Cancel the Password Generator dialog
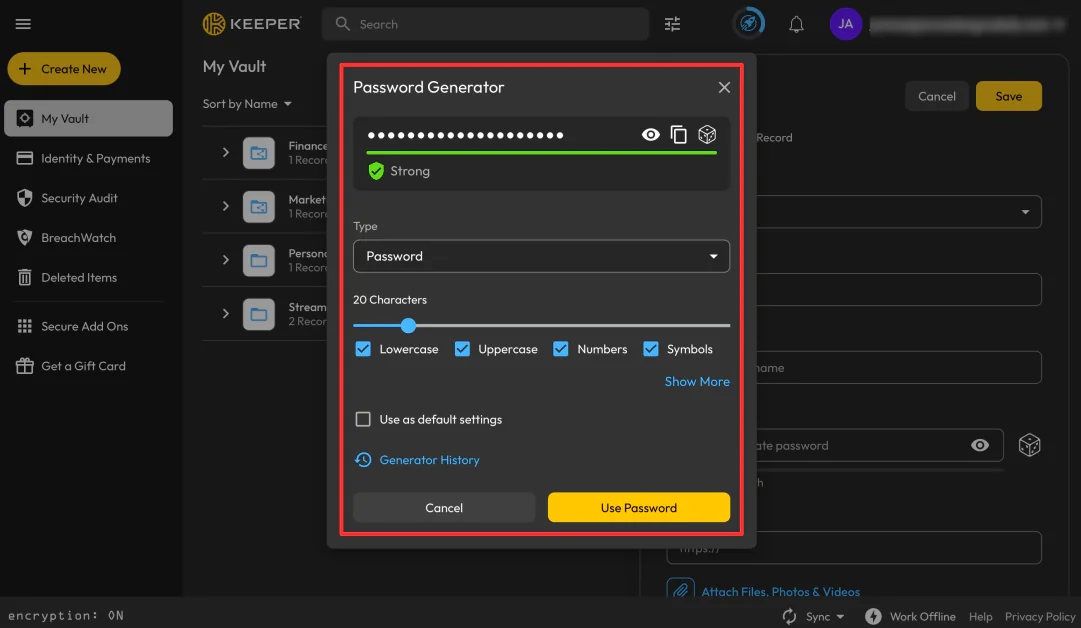 pyautogui.click(x=444, y=507)
